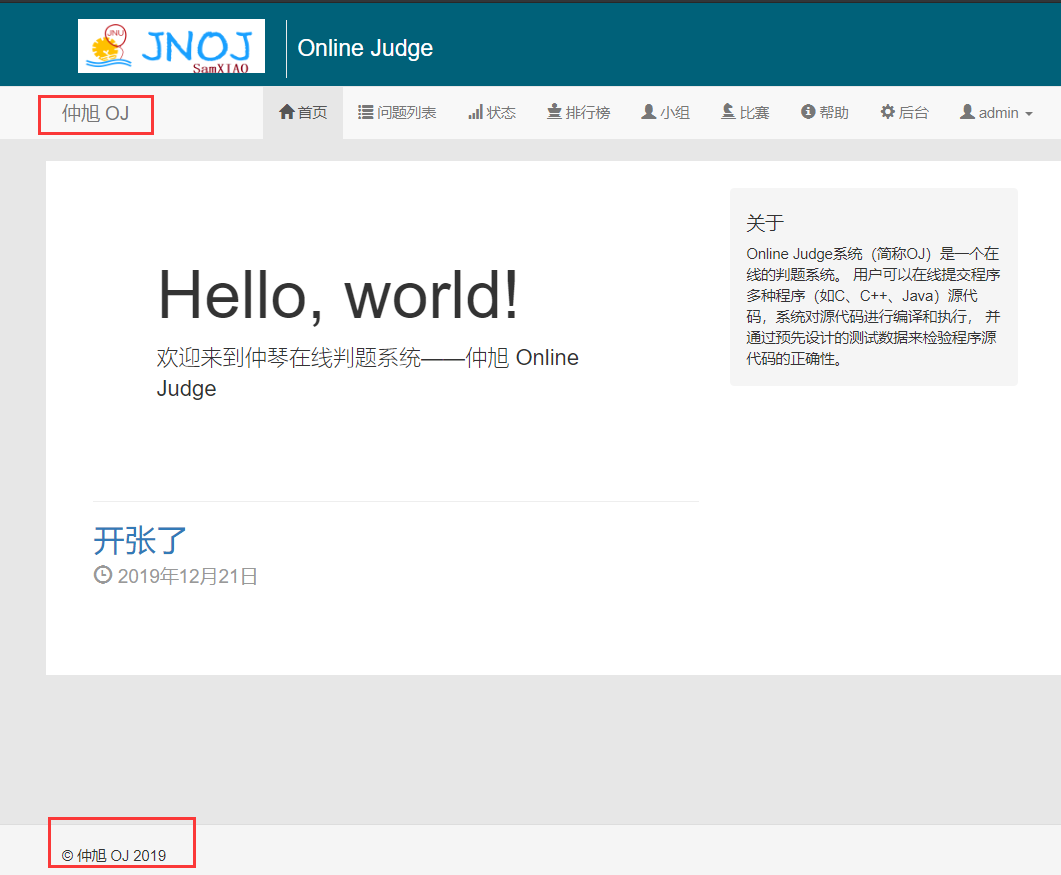Viewport: 1061px width, 875px height.
Task: Click the © 仲旭 OJ 2019 footer text
Action: tap(114, 855)
